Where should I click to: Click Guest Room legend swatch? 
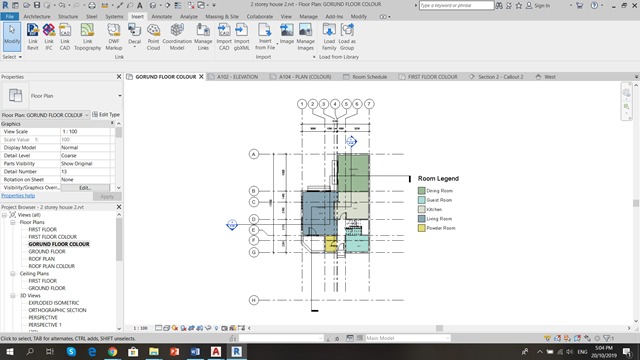[422, 200]
